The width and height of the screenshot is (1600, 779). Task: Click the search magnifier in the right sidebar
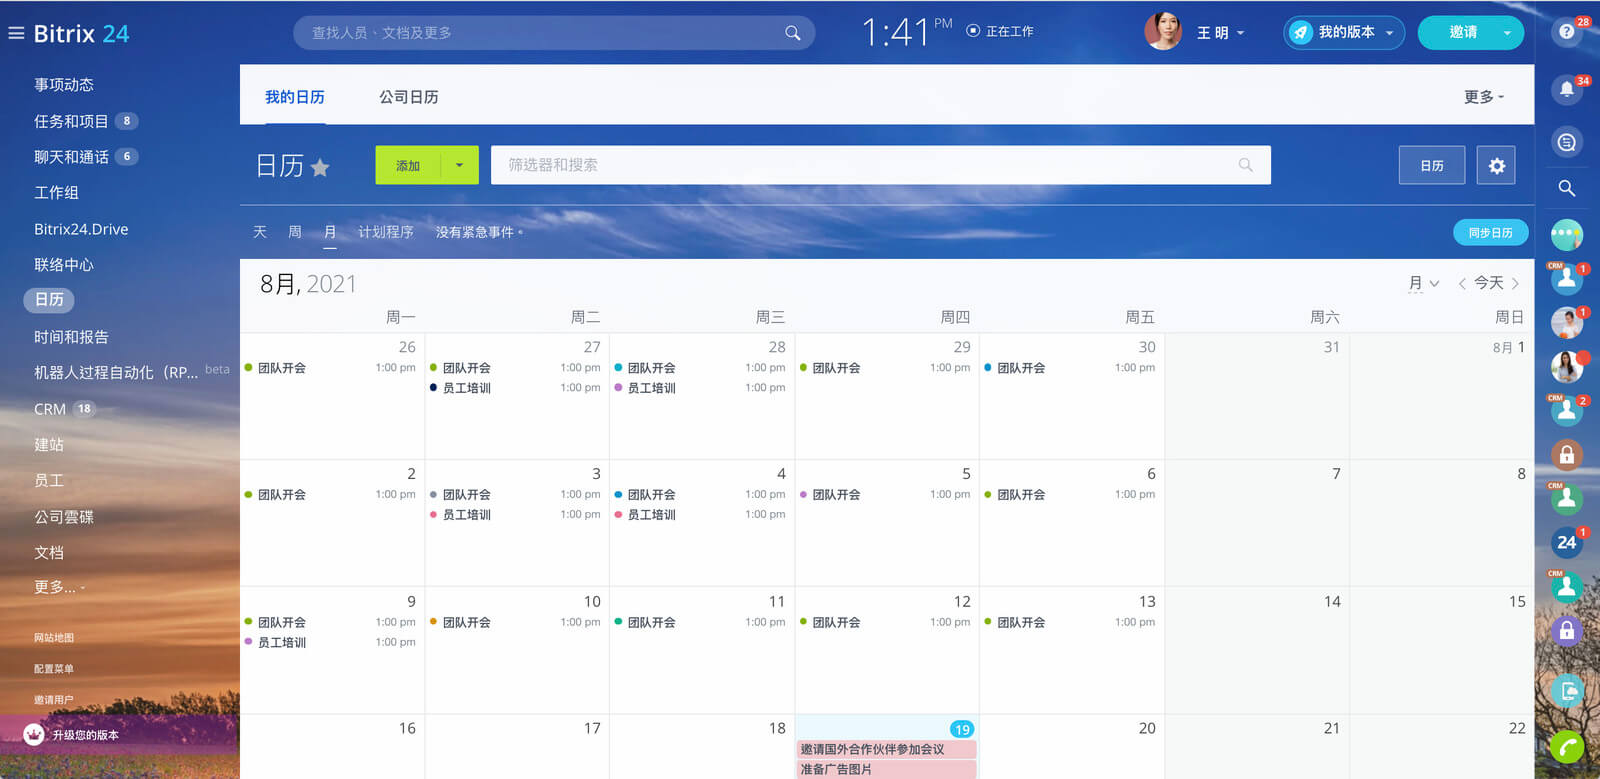coord(1566,188)
